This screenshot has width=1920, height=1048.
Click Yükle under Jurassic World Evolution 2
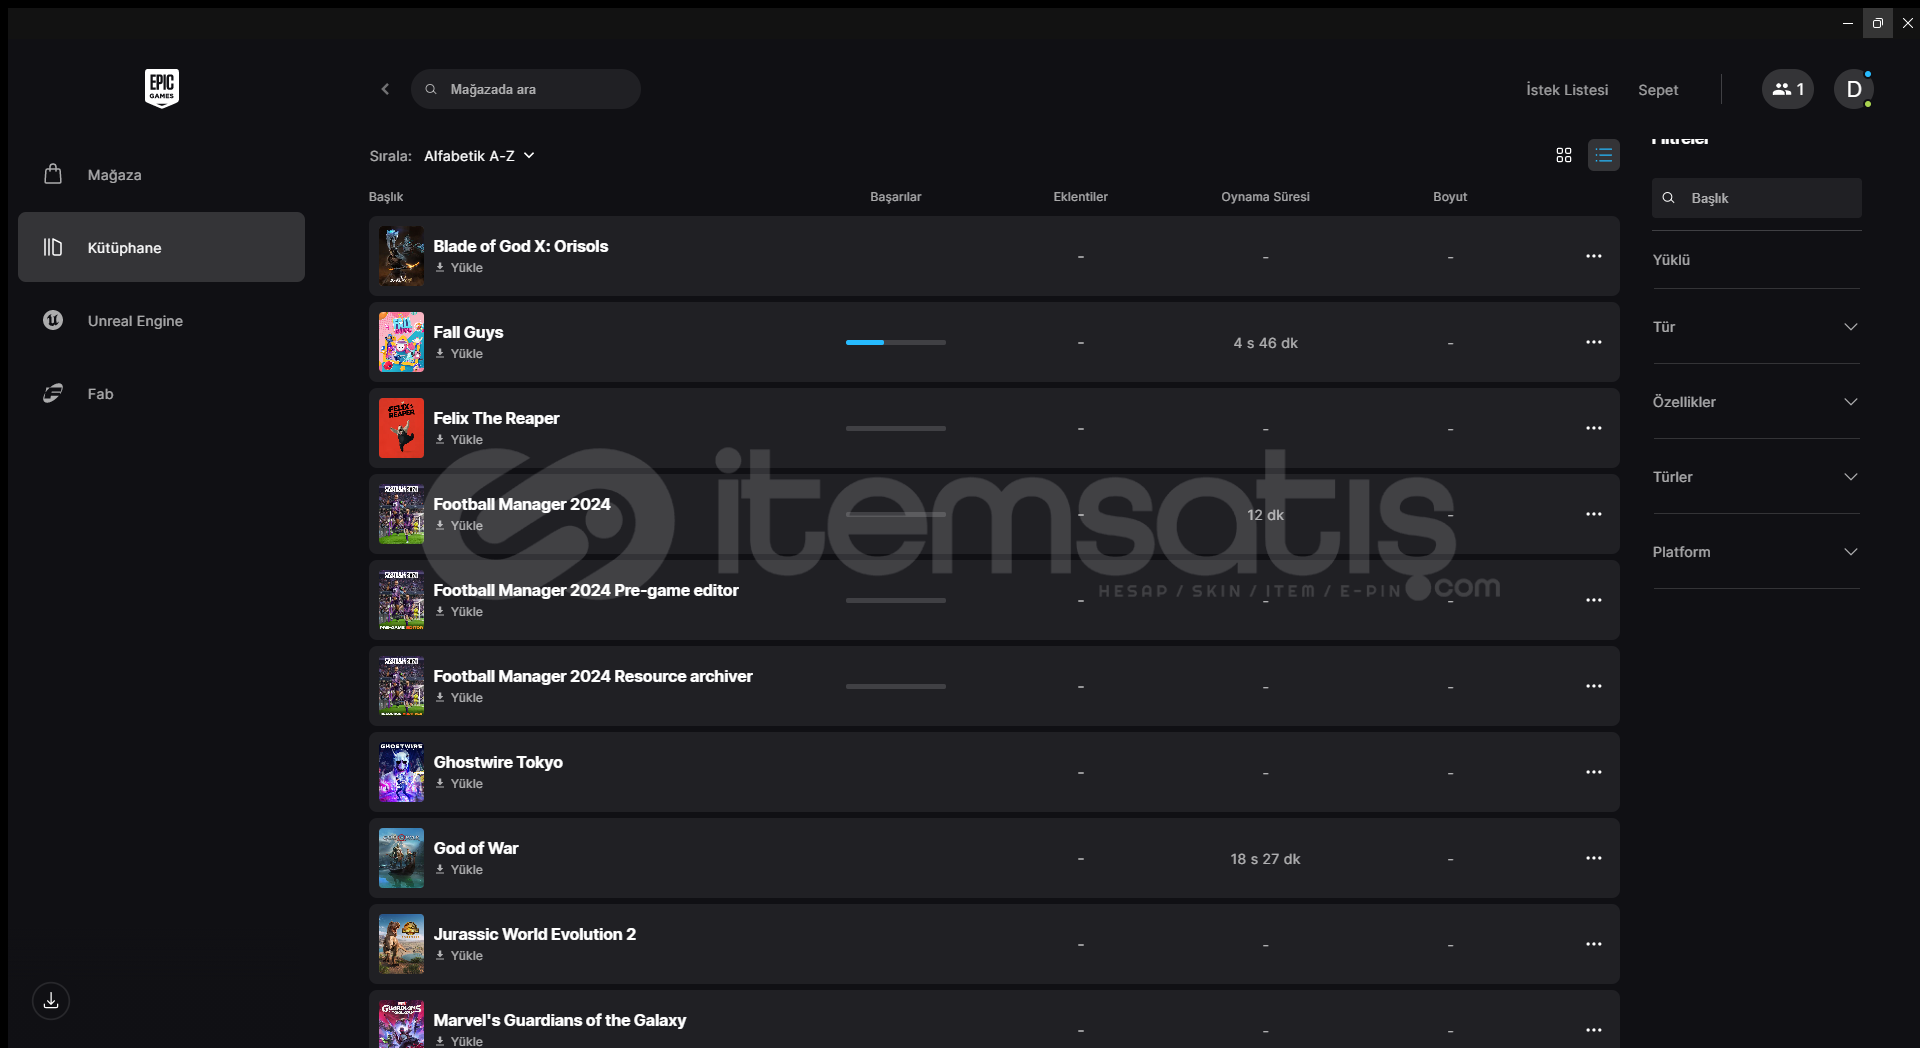tap(459, 956)
